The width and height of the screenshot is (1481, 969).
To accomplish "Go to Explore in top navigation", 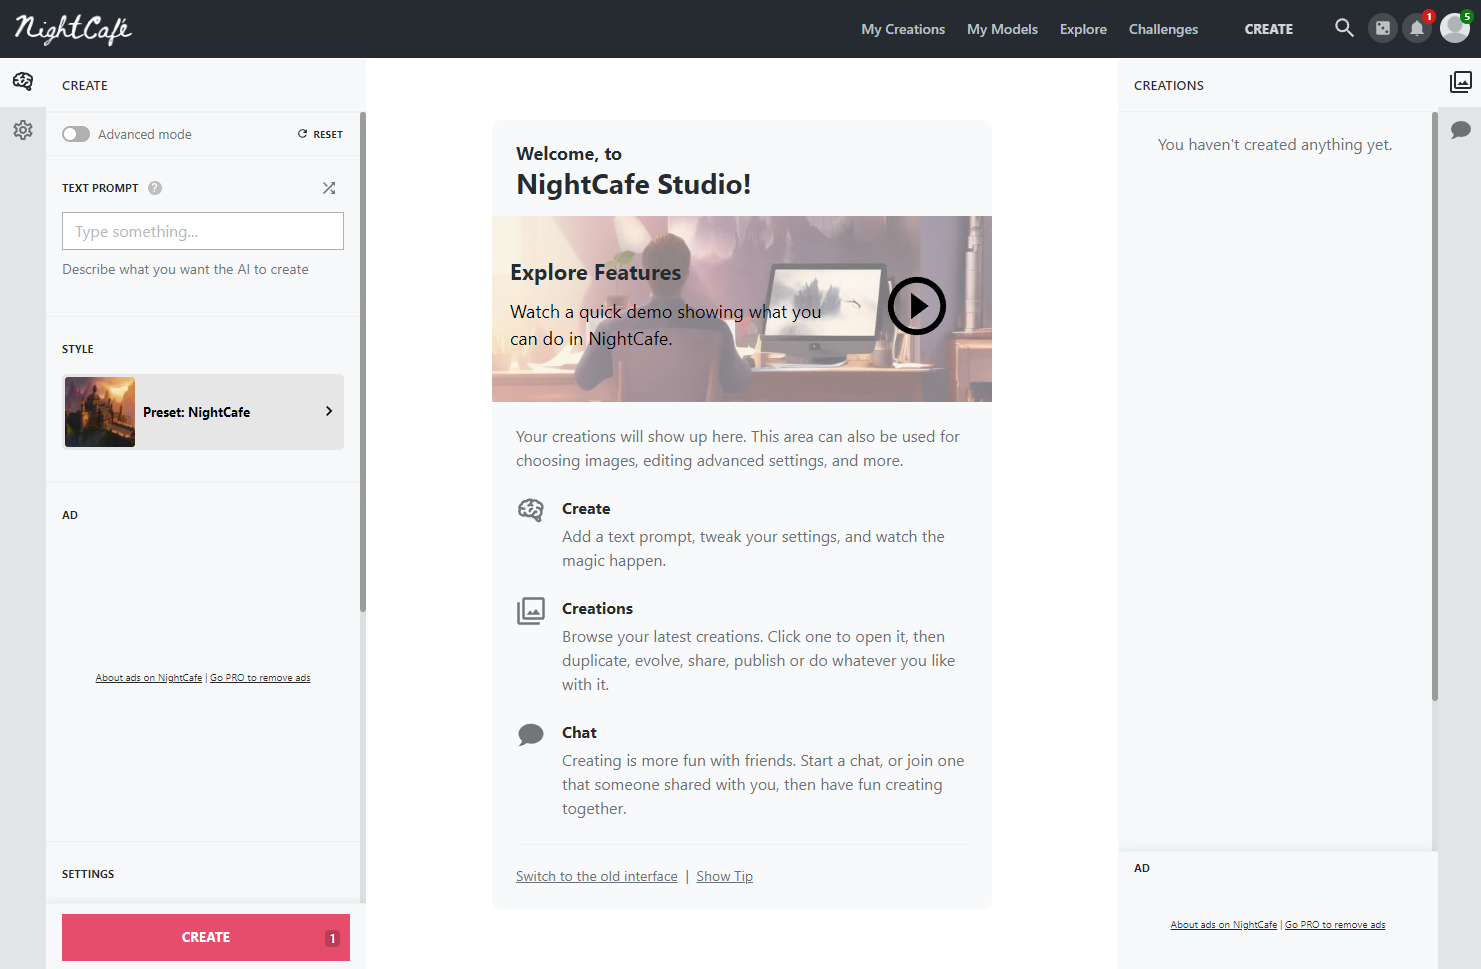I will [1083, 29].
